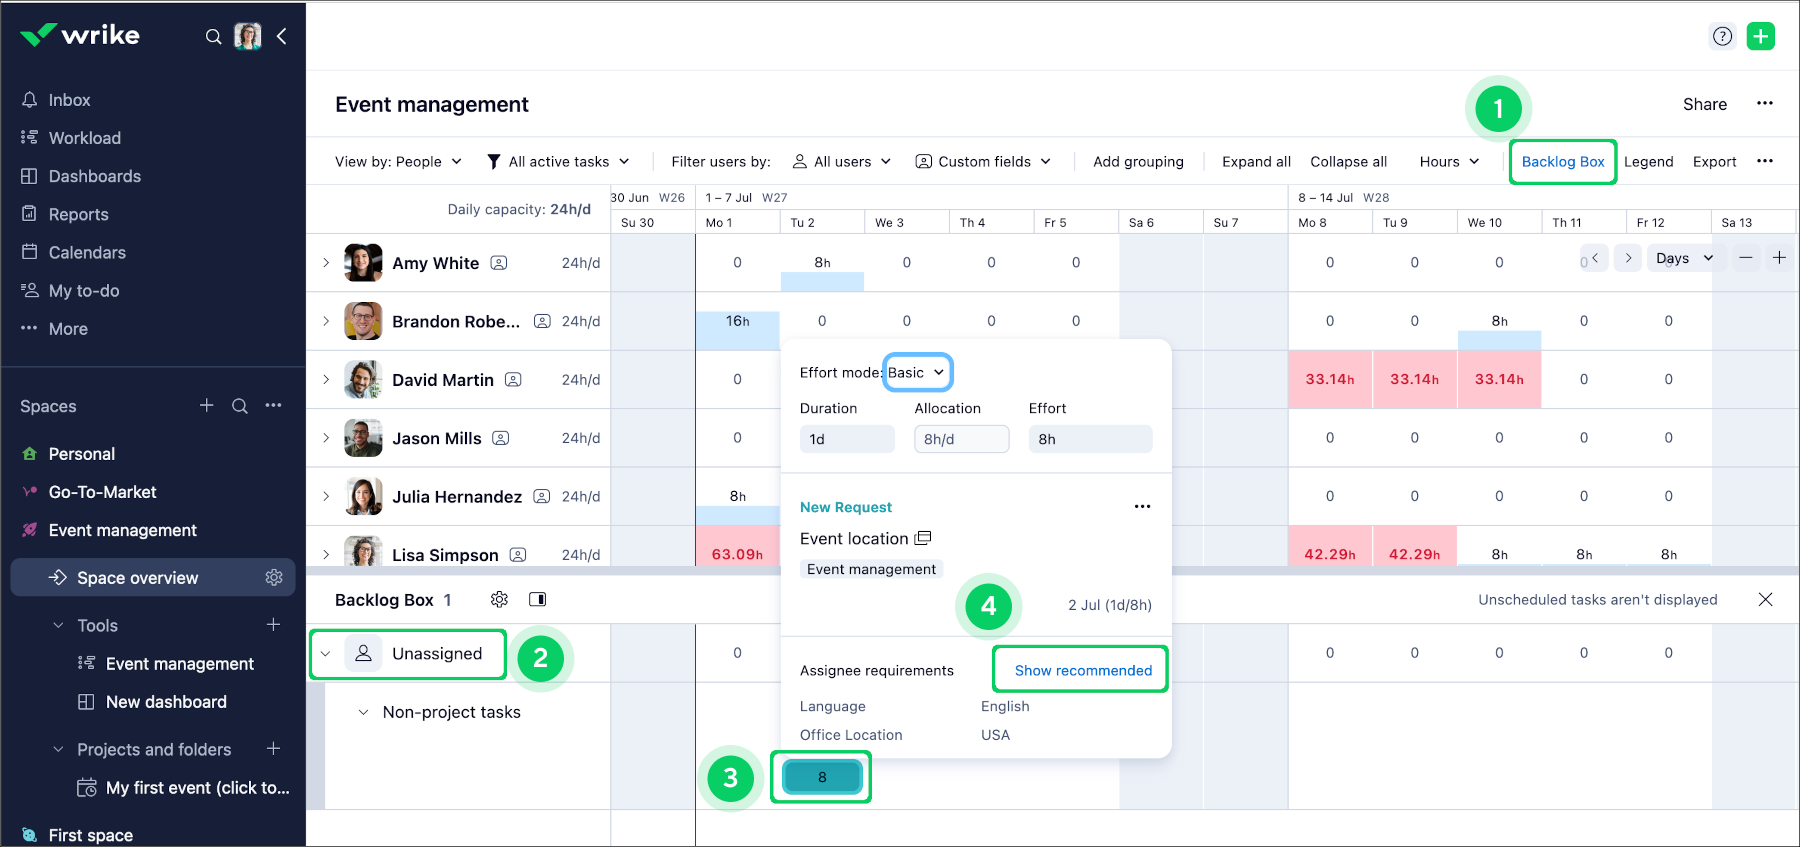Screen dimensions: 1800x847
Task: Click Show recommended link
Action: (1083, 670)
